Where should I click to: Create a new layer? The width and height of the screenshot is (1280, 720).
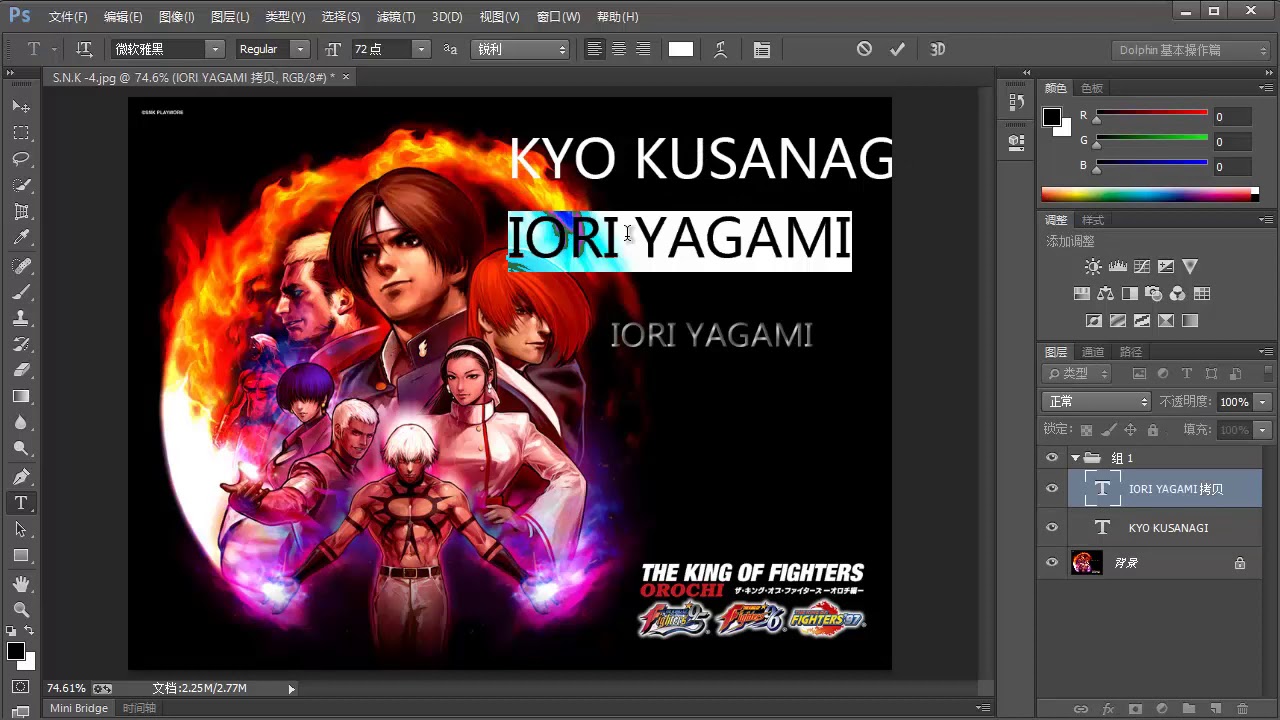[x=1216, y=709]
